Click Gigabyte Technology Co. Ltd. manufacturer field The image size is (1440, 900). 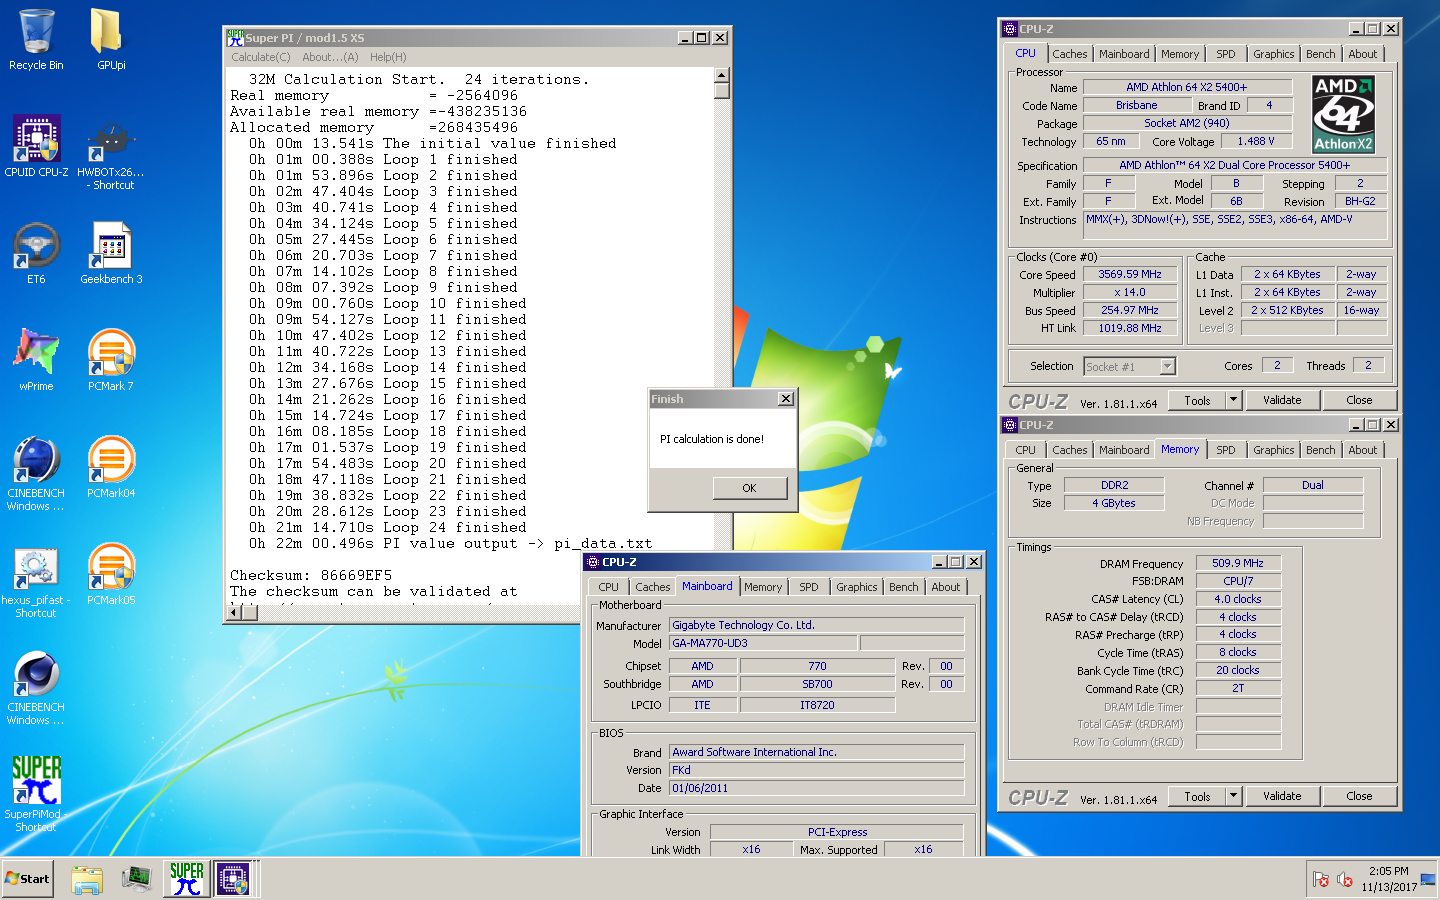tap(817, 625)
